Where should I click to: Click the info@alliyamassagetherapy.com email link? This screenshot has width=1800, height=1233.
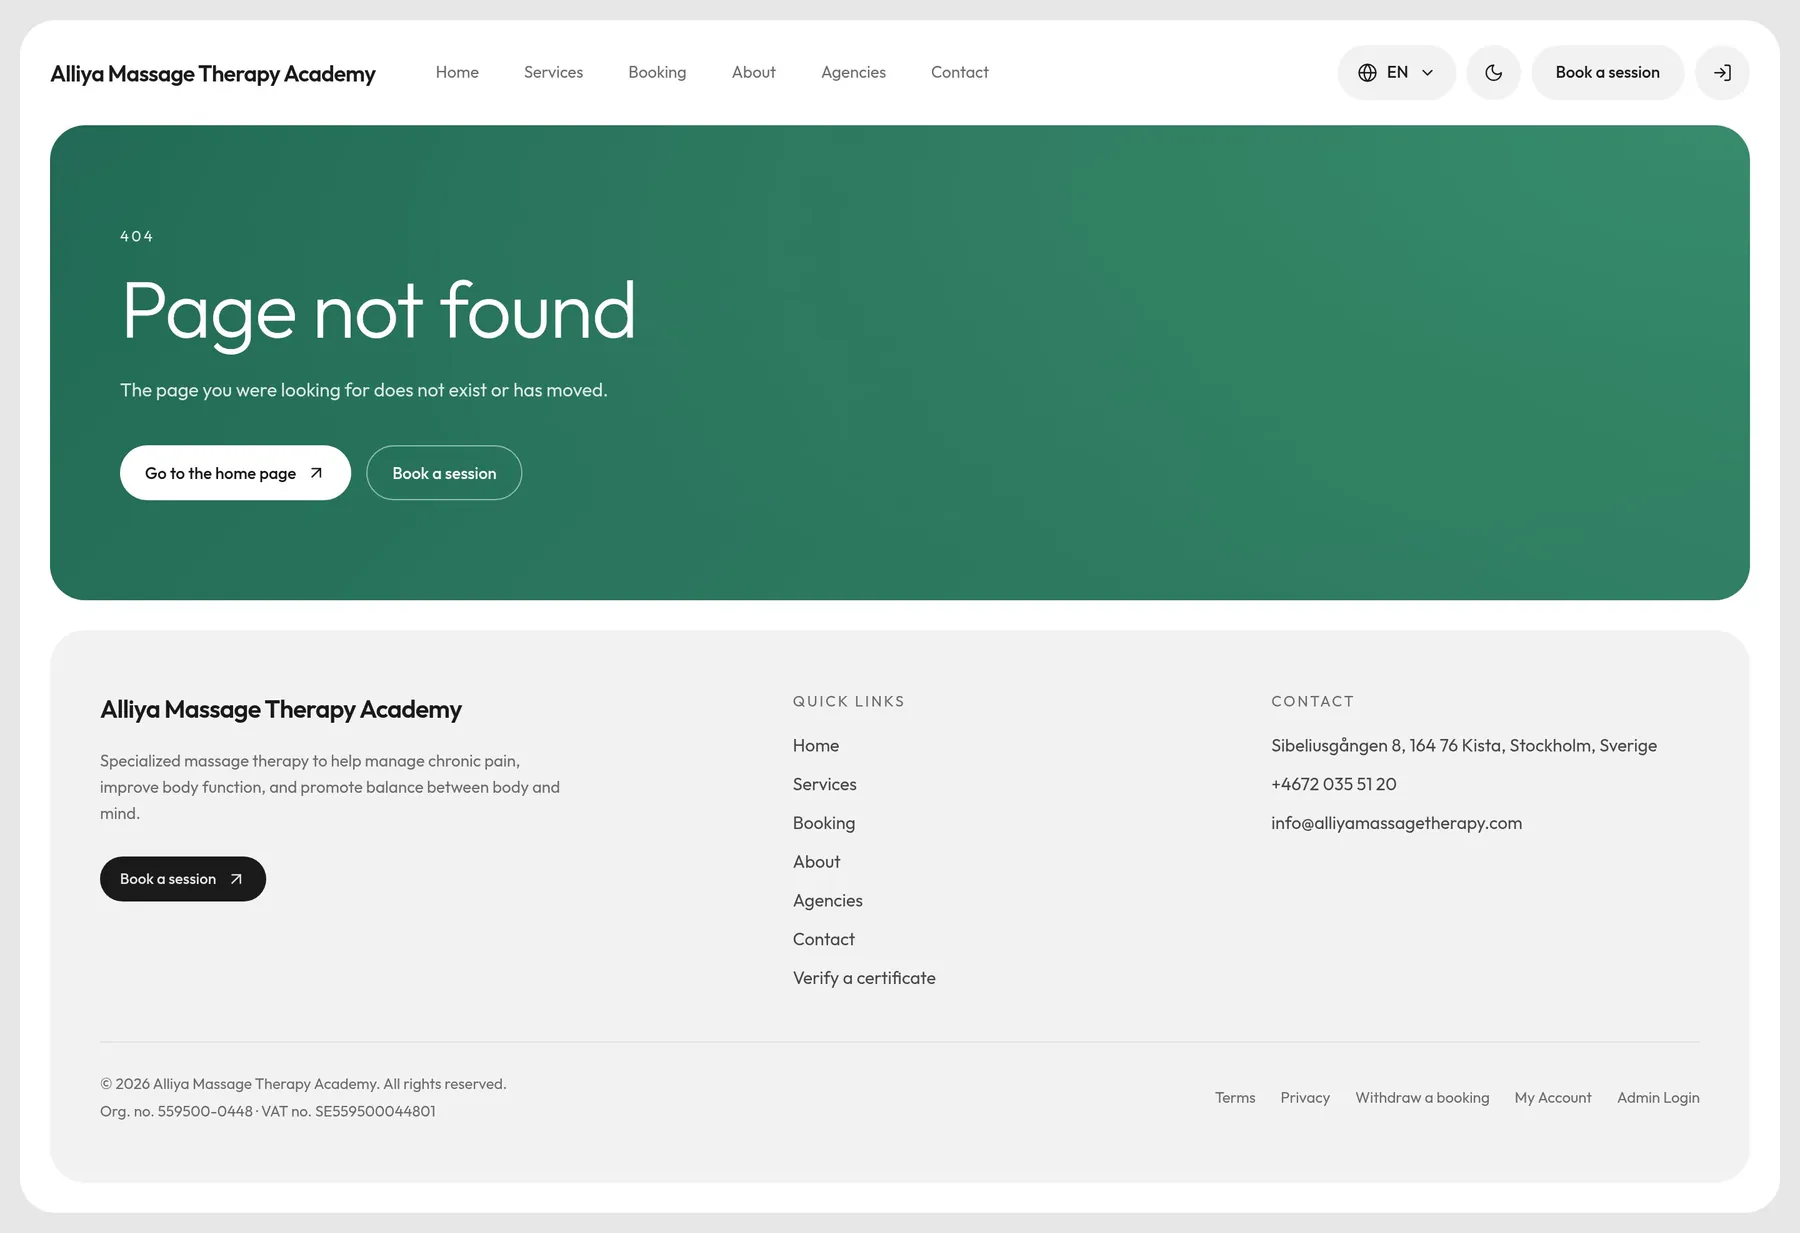point(1396,823)
